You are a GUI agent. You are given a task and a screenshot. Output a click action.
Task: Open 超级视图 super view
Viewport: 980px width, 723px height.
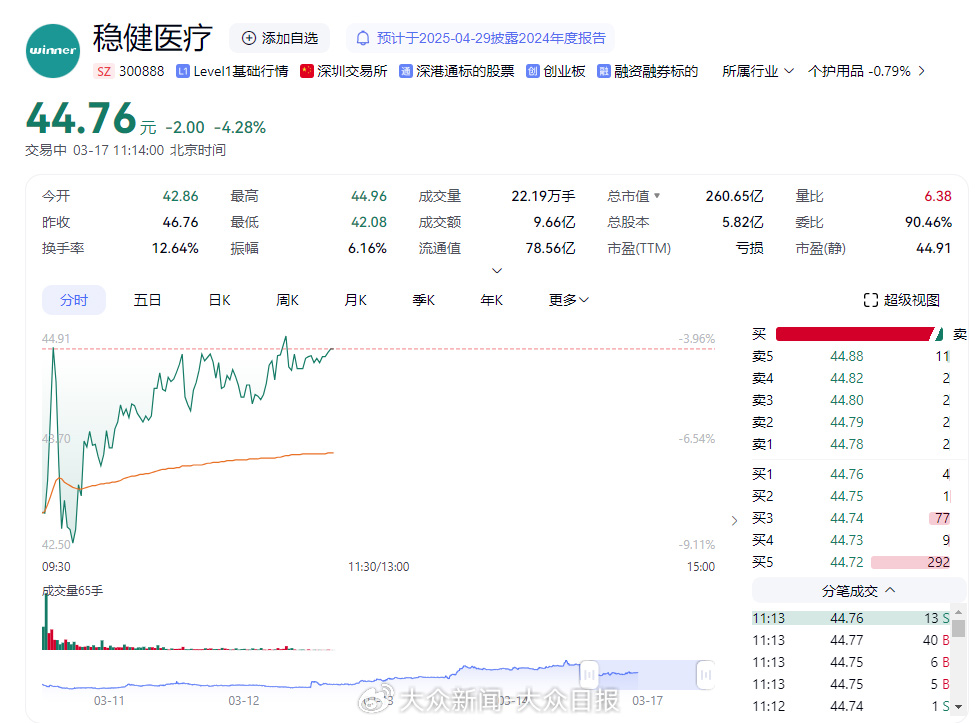[x=901, y=300]
